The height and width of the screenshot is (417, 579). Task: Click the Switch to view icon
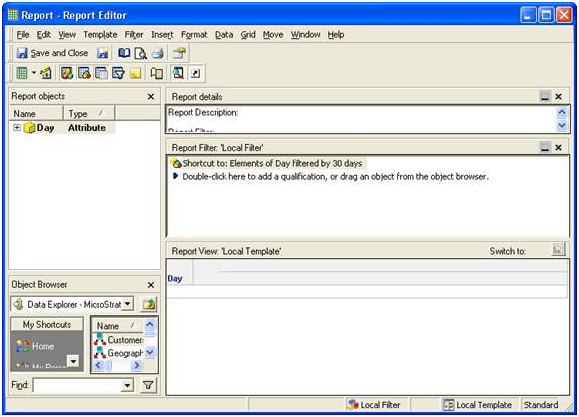tap(558, 249)
